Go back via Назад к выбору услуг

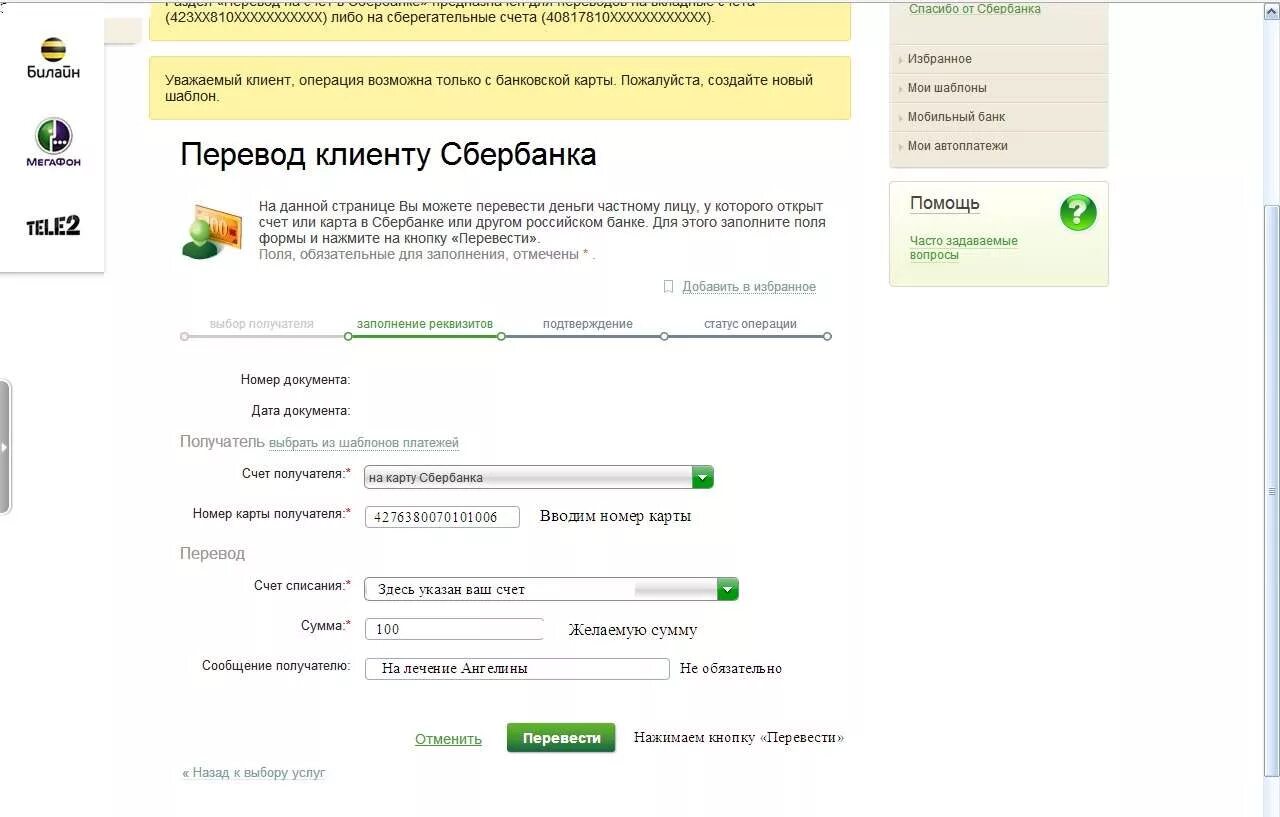click(x=254, y=773)
